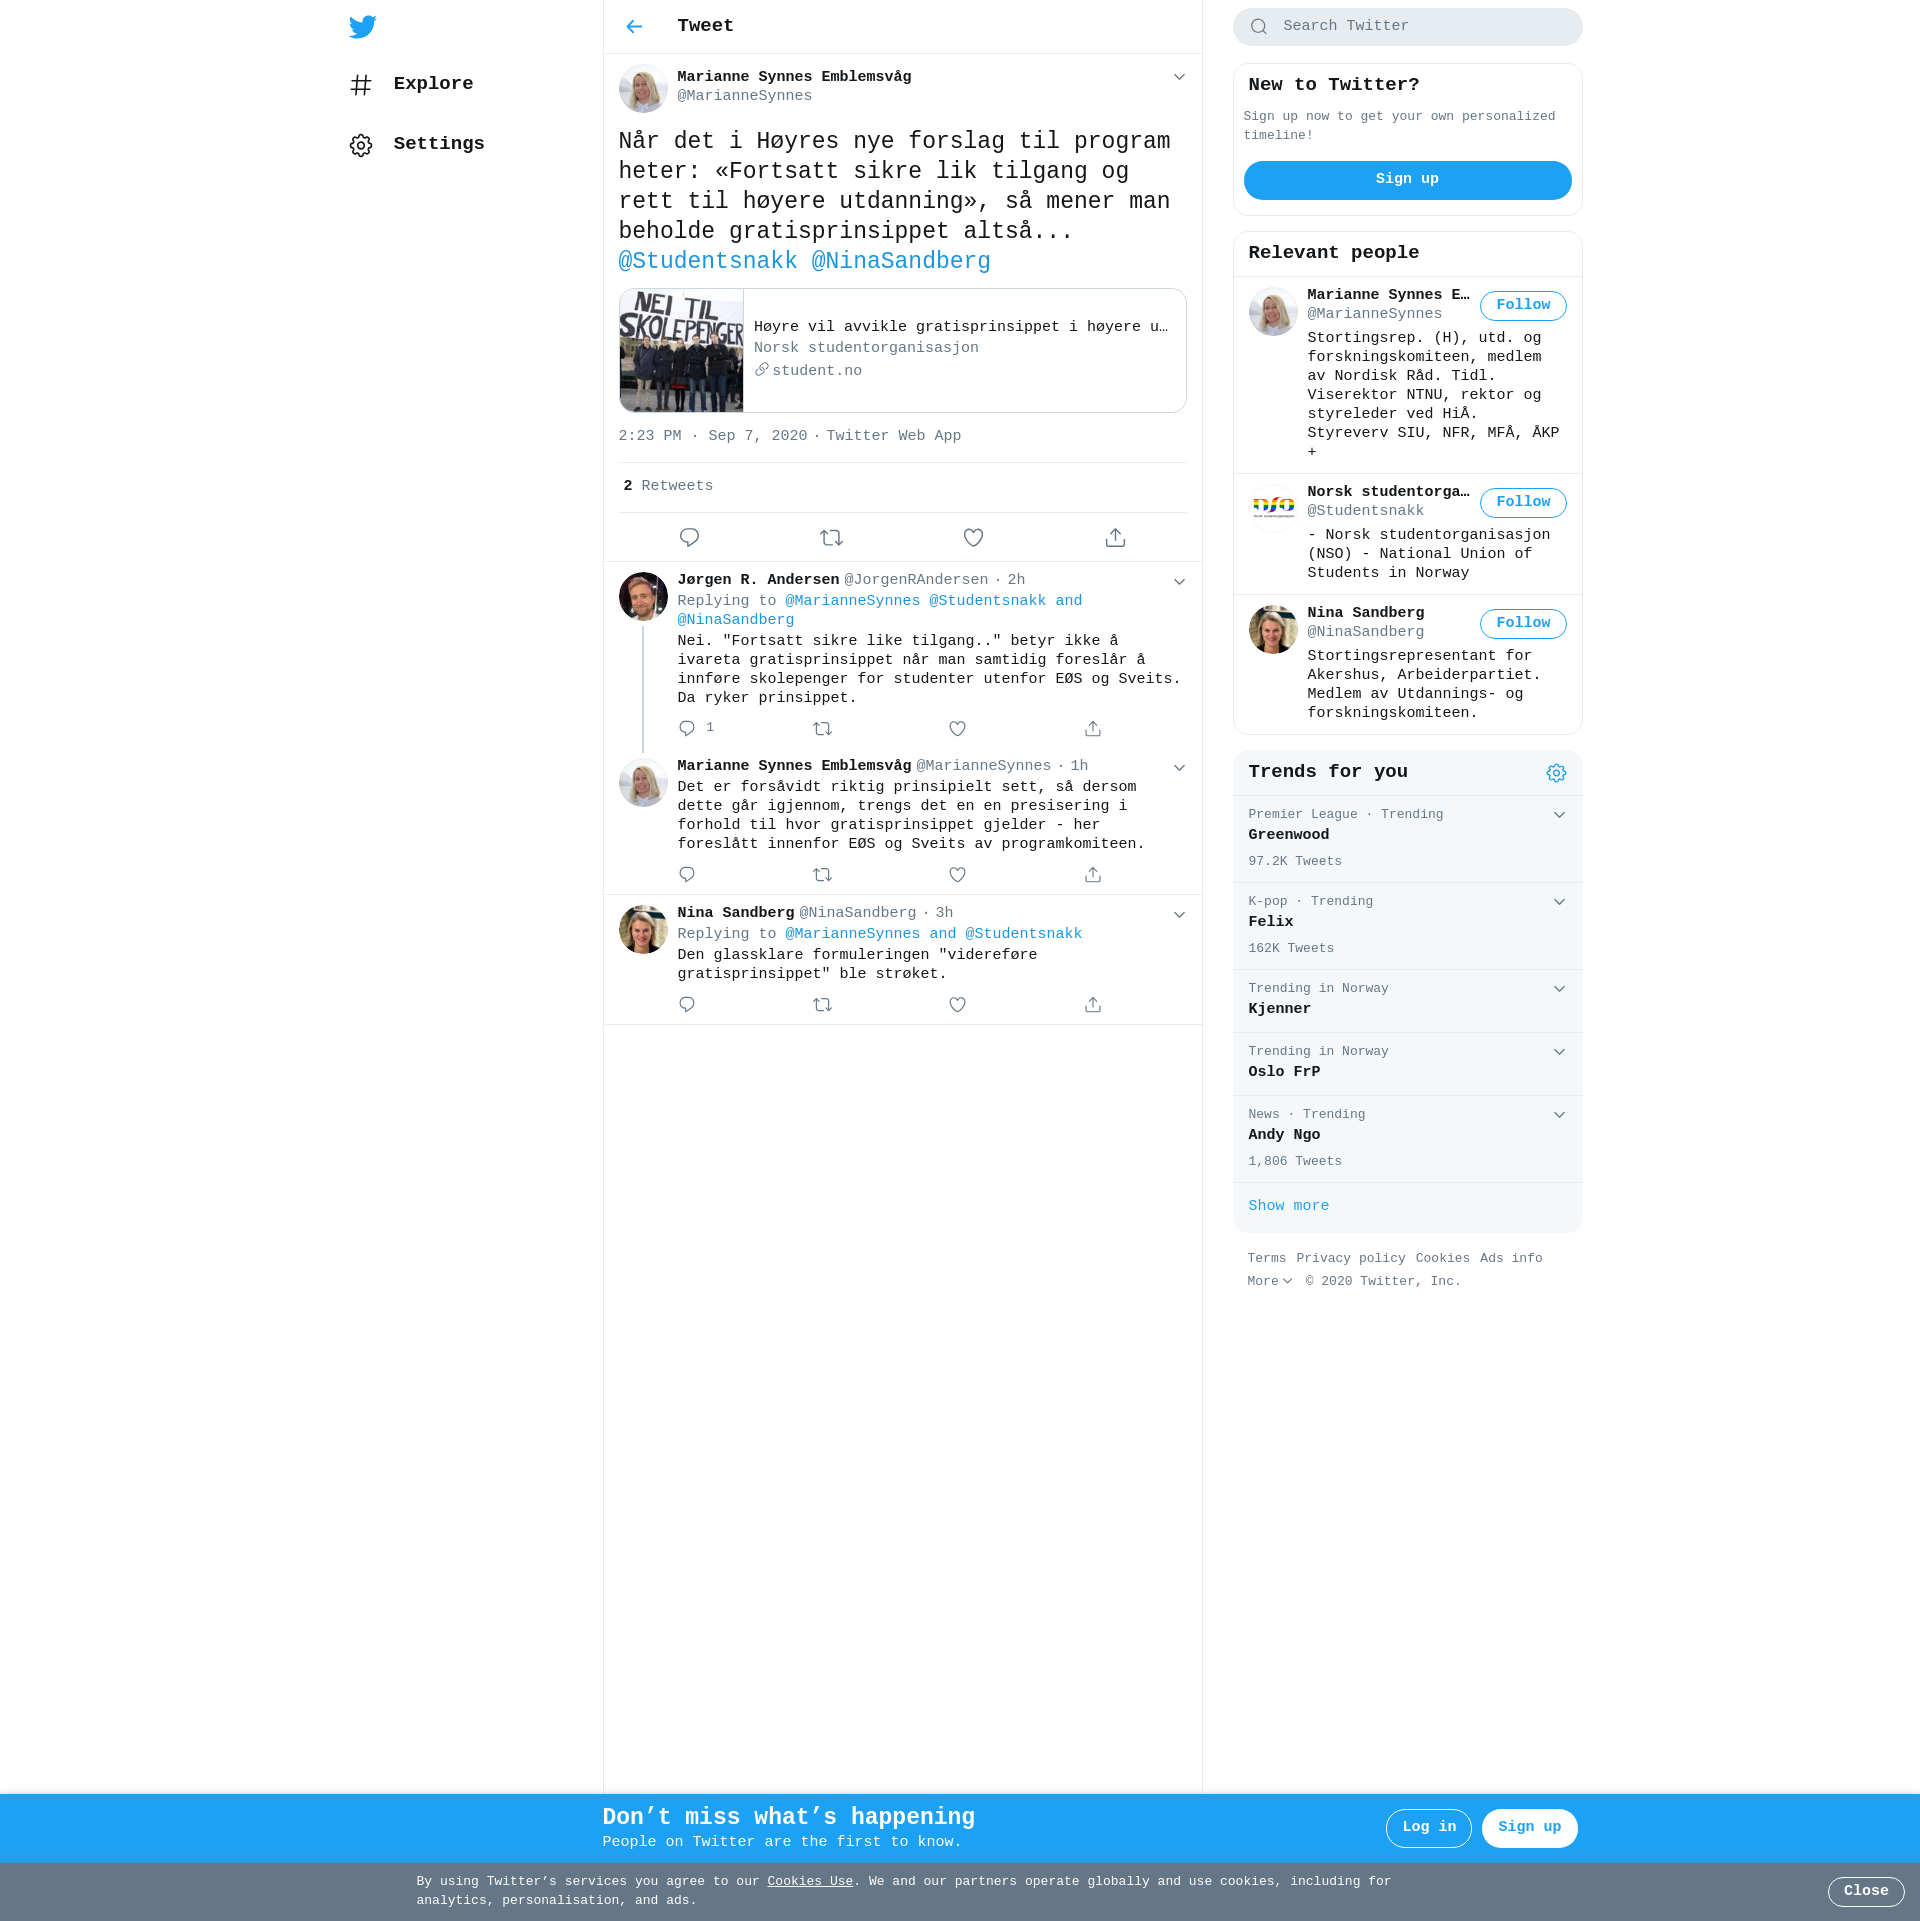Show more trends
The height and width of the screenshot is (1921, 1920).
pos(1288,1206)
